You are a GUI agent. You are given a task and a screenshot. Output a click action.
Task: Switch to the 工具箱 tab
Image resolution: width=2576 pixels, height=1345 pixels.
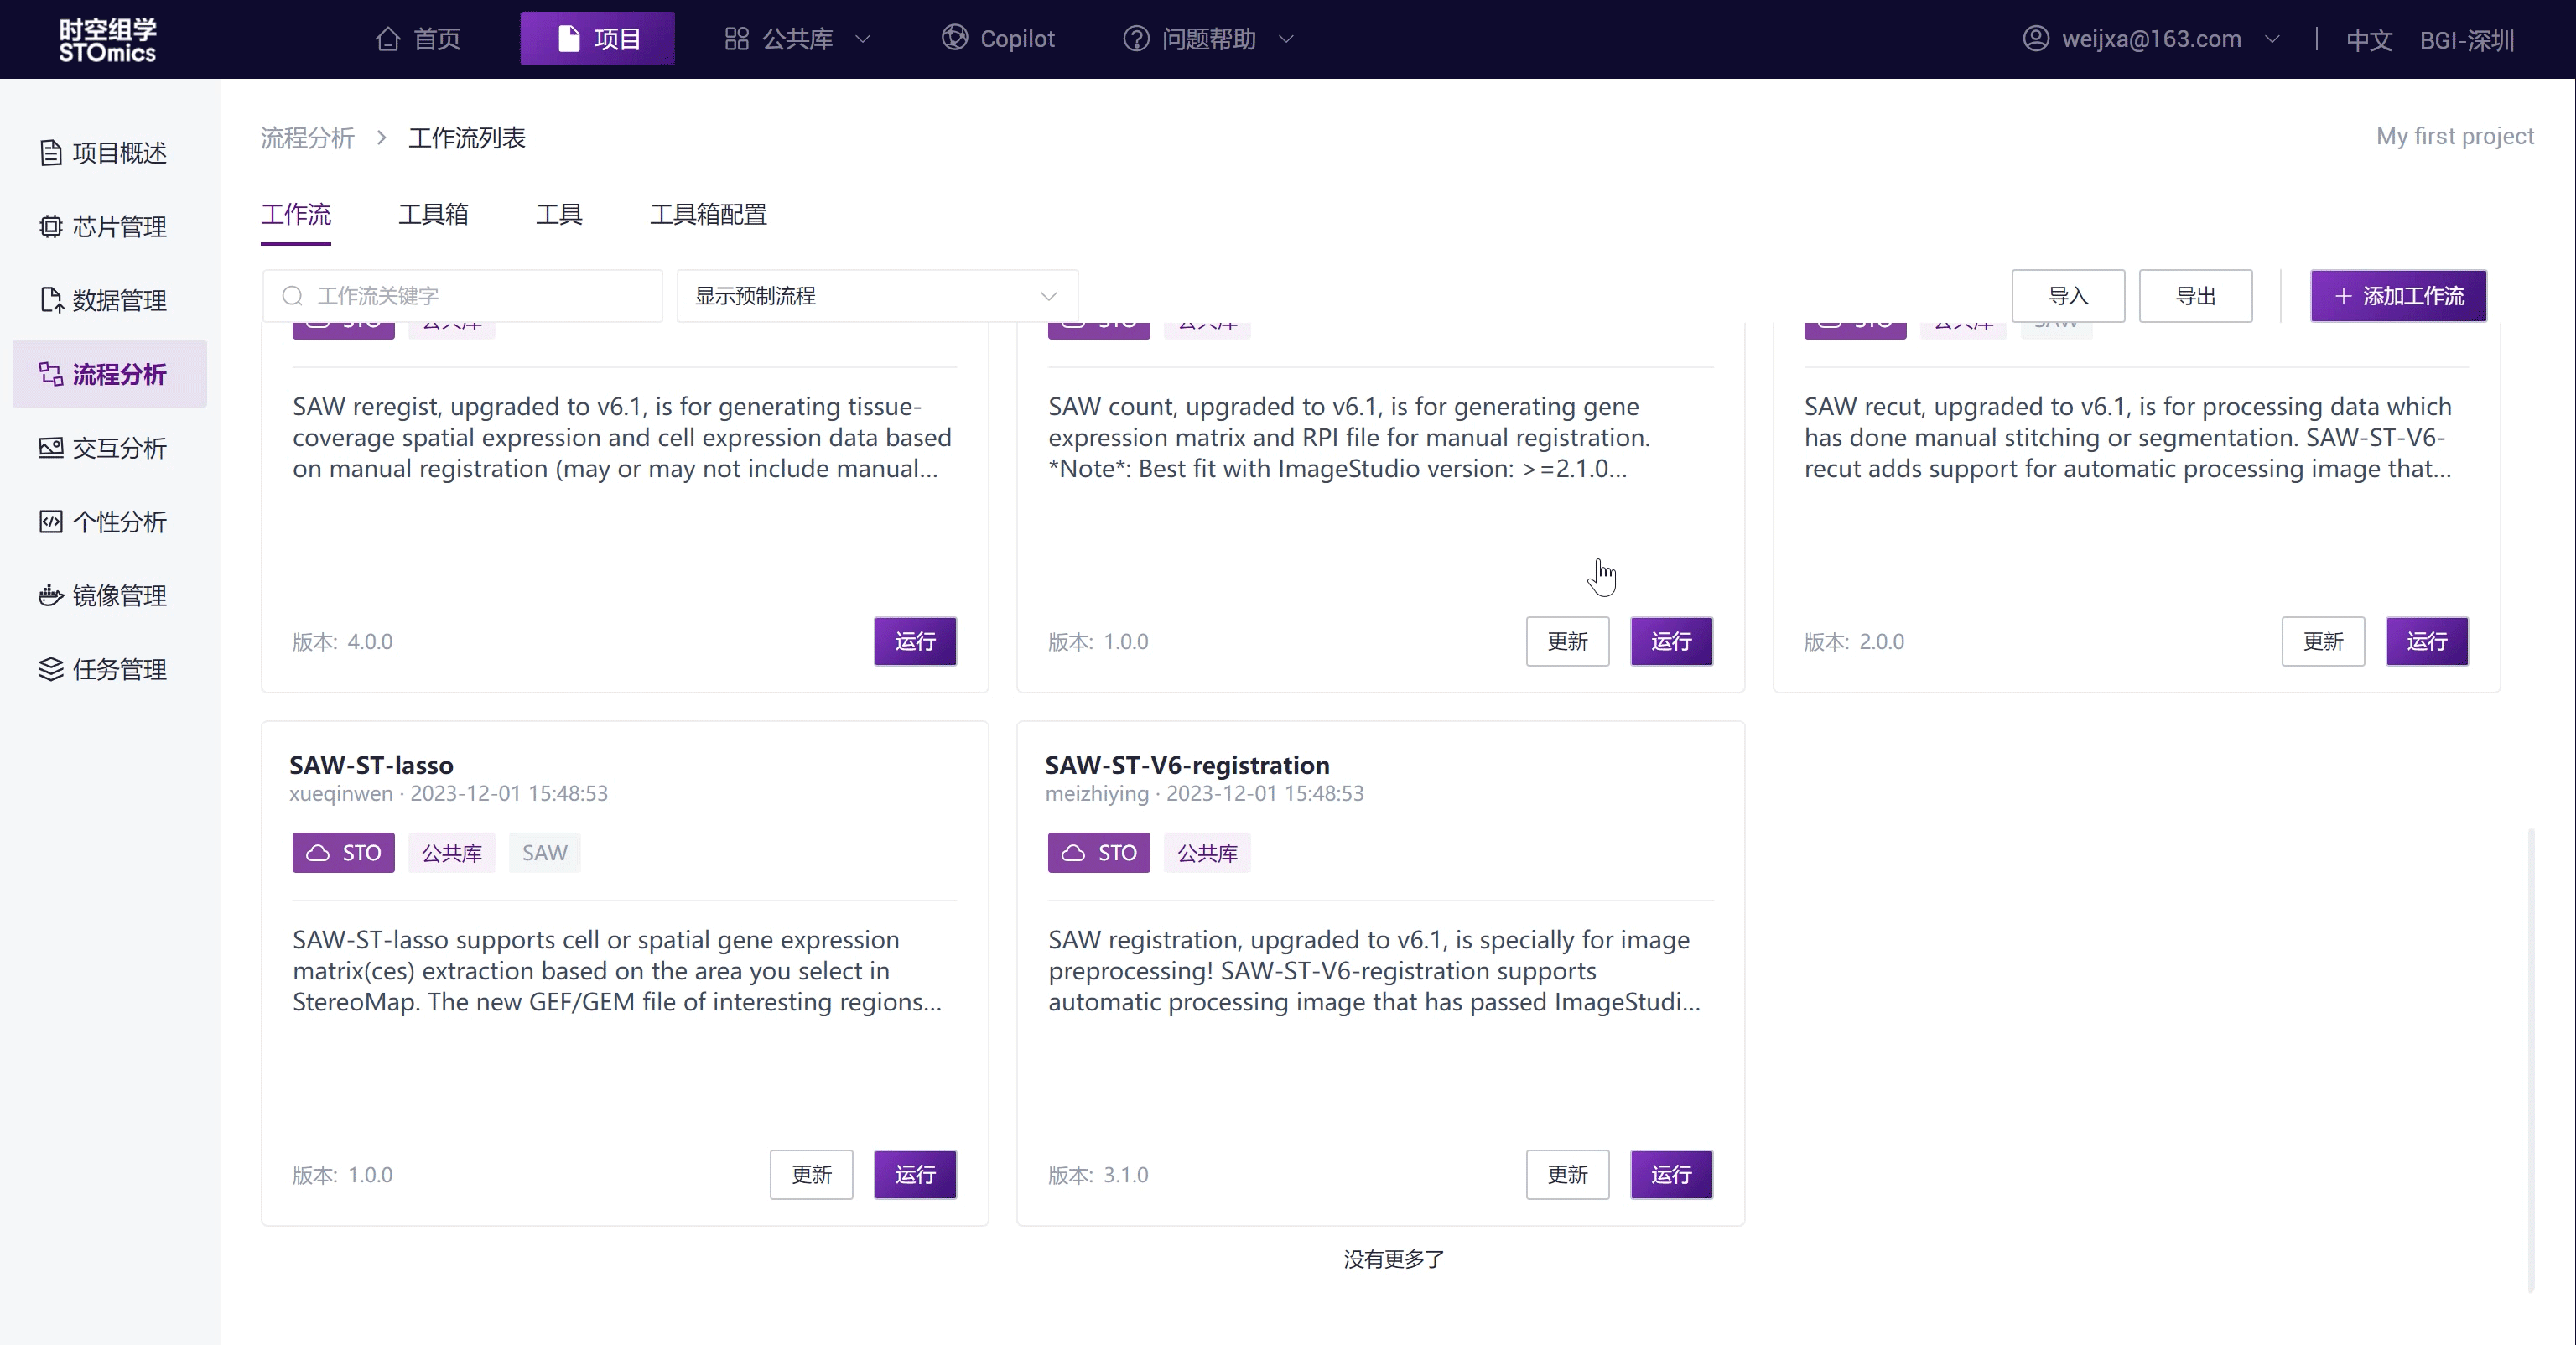(433, 214)
